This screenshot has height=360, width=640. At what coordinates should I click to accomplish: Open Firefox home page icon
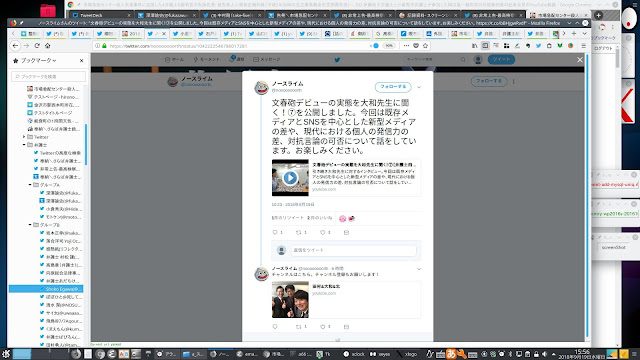pos(48,46)
